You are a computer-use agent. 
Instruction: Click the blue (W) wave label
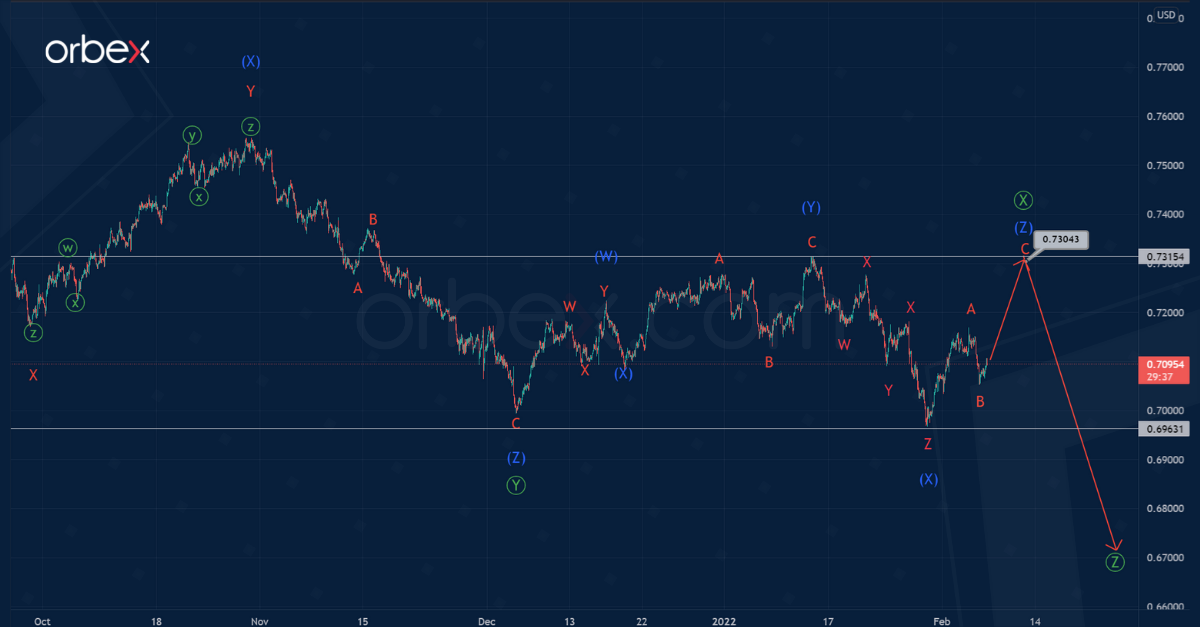coord(606,257)
